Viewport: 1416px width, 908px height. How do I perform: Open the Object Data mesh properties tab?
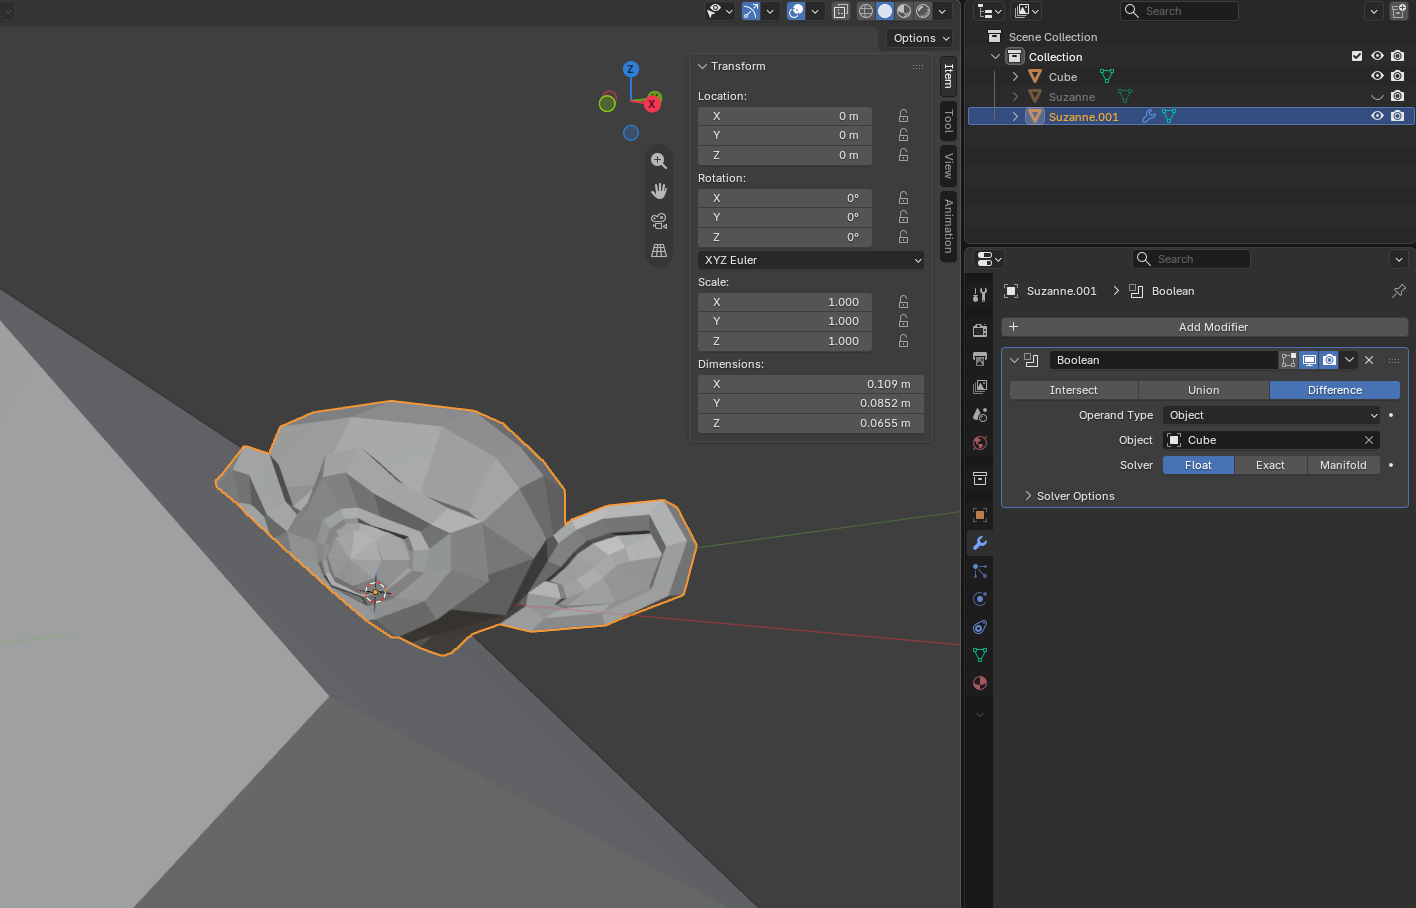pyautogui.click(x=980, y=655)
